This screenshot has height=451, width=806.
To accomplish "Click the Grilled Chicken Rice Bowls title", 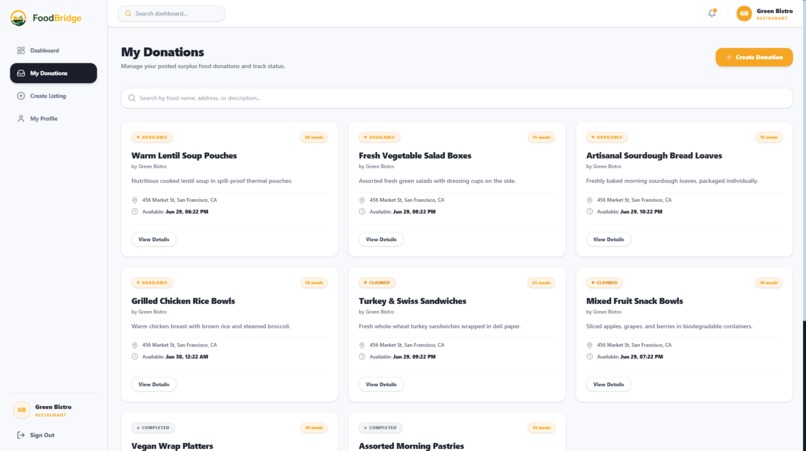I will point(183,301).
